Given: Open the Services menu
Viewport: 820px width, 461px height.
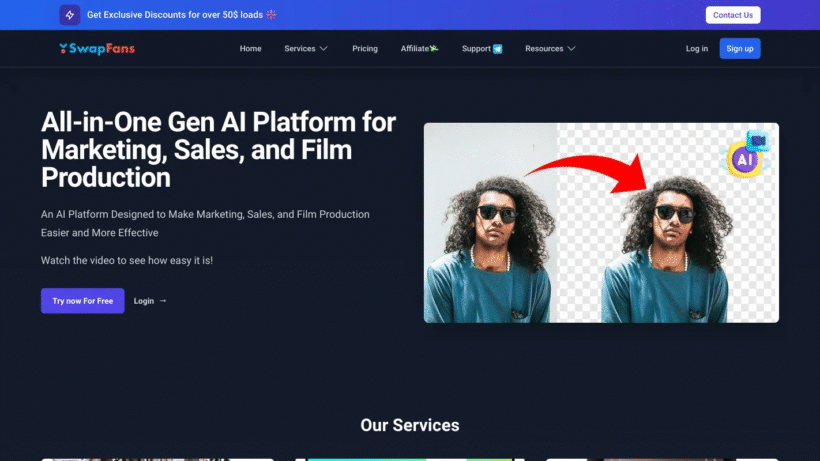Looking at the screenshot, I should tap(306, 49).
